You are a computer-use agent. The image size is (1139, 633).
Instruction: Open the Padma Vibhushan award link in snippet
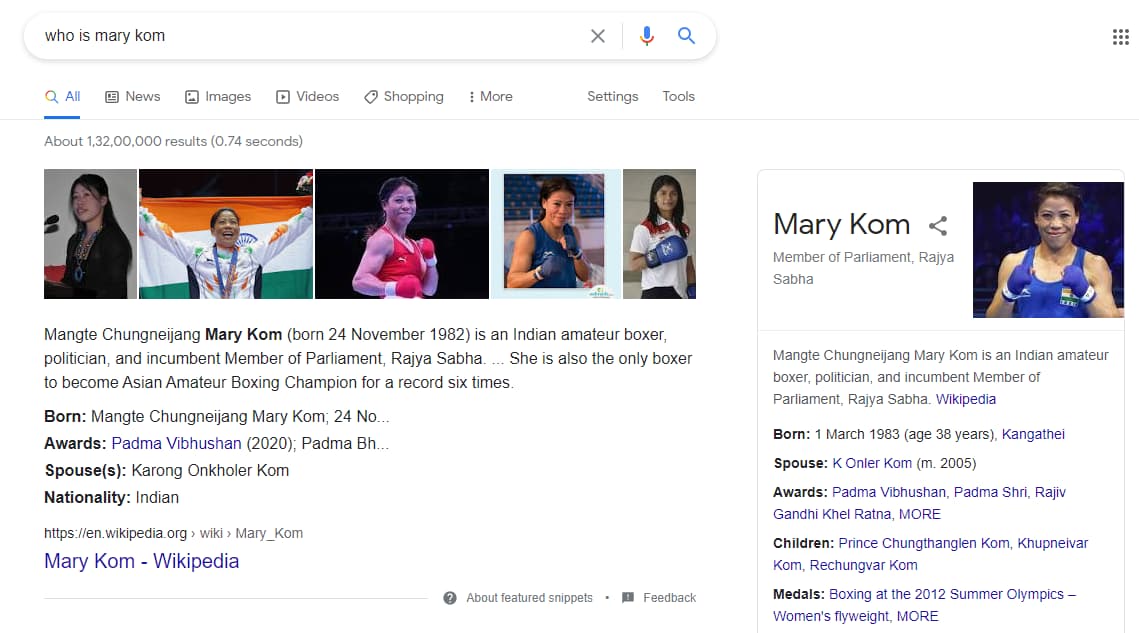point(177,443)
